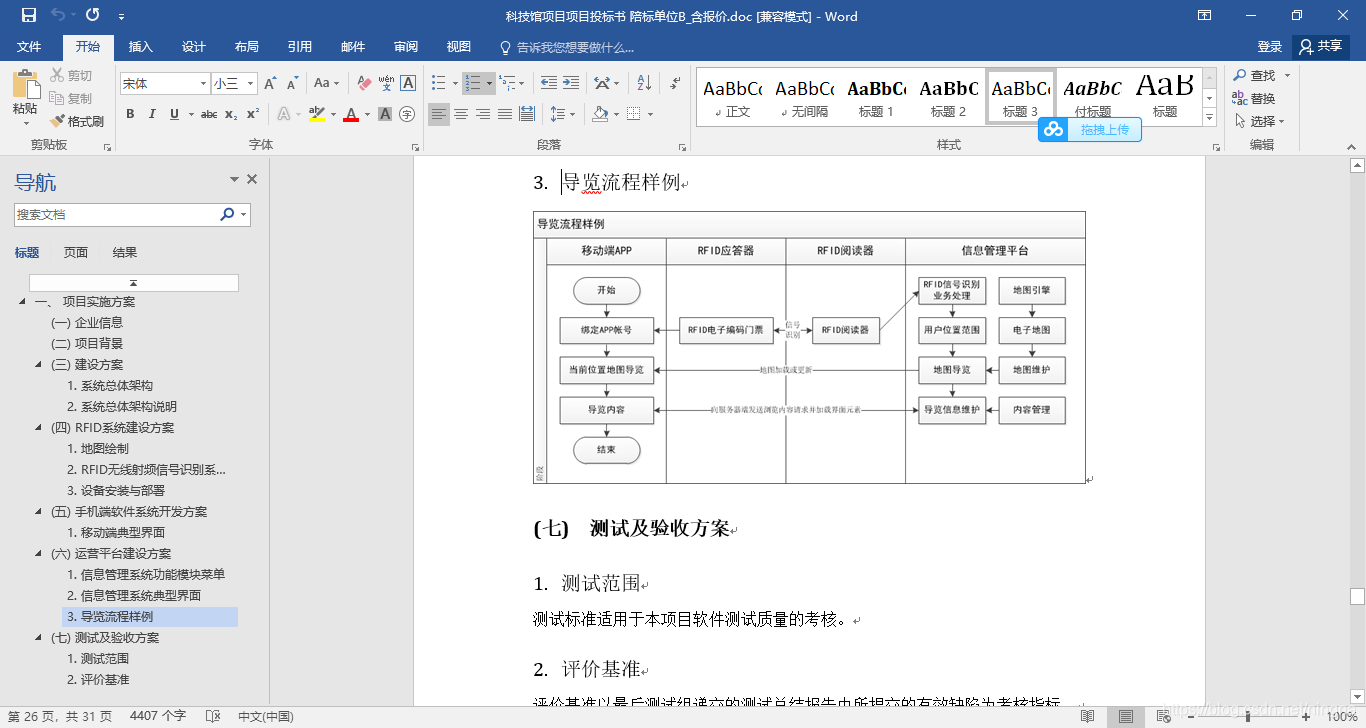Click the red font color button
The height and width of the screenshot is (728, 1366).
click(351, 114)
